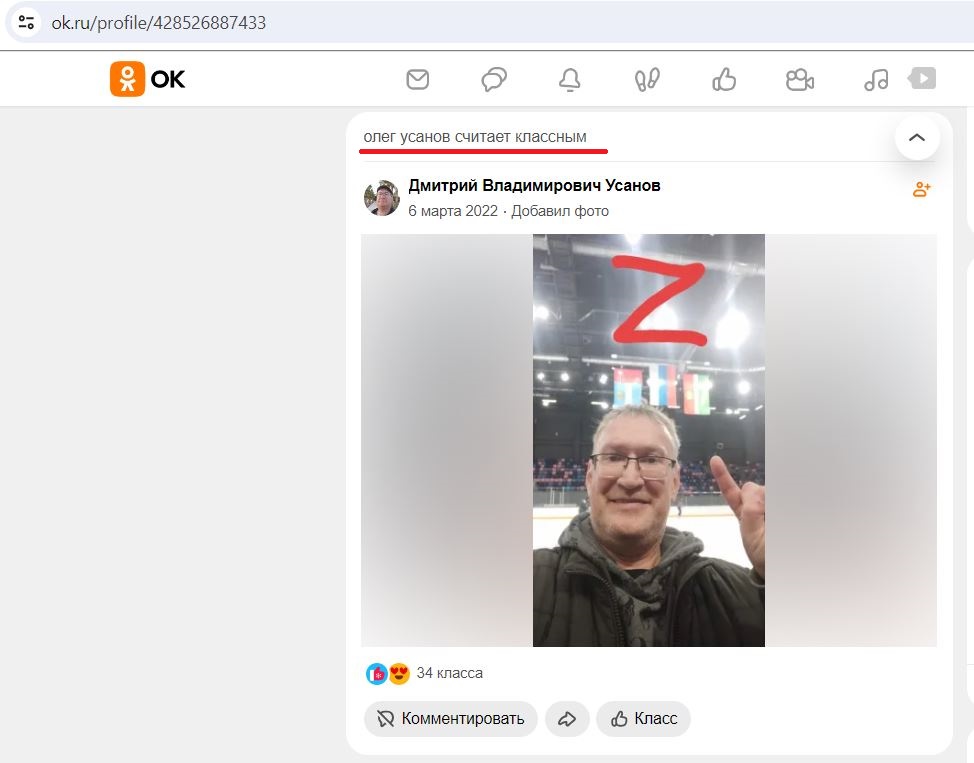The width and height of the screenshot is (974, 763).
Task: Open the play button icon at header end
Action: point(922,78)
